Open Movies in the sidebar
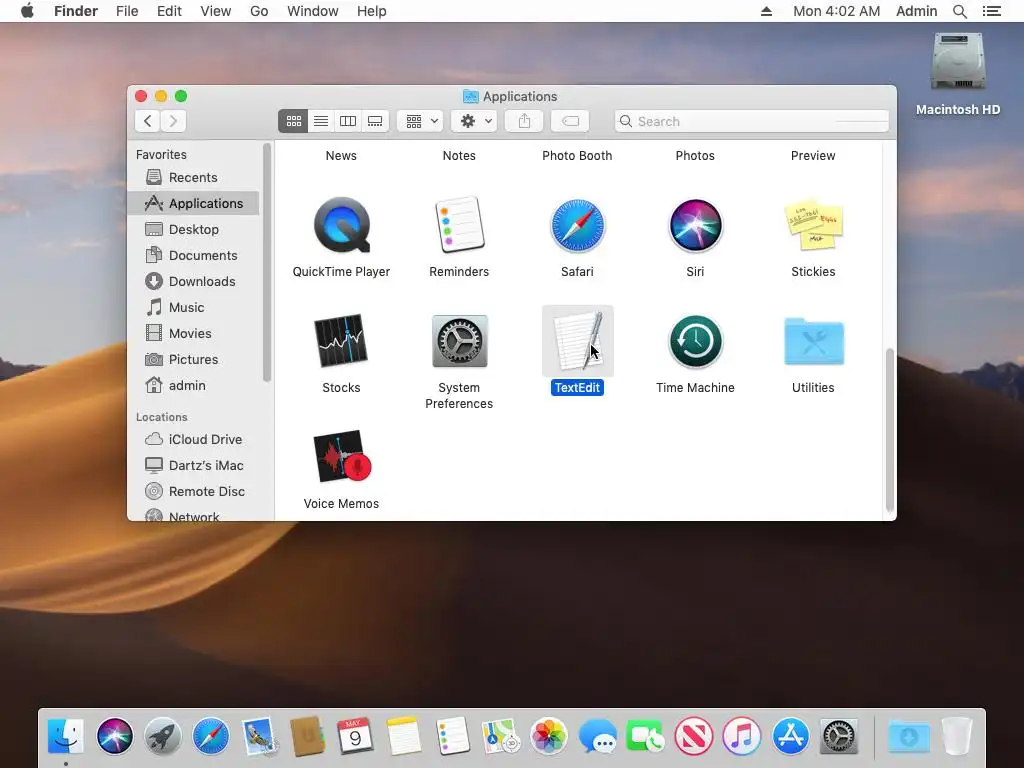The image size is (1024, 768). (194, 334)
